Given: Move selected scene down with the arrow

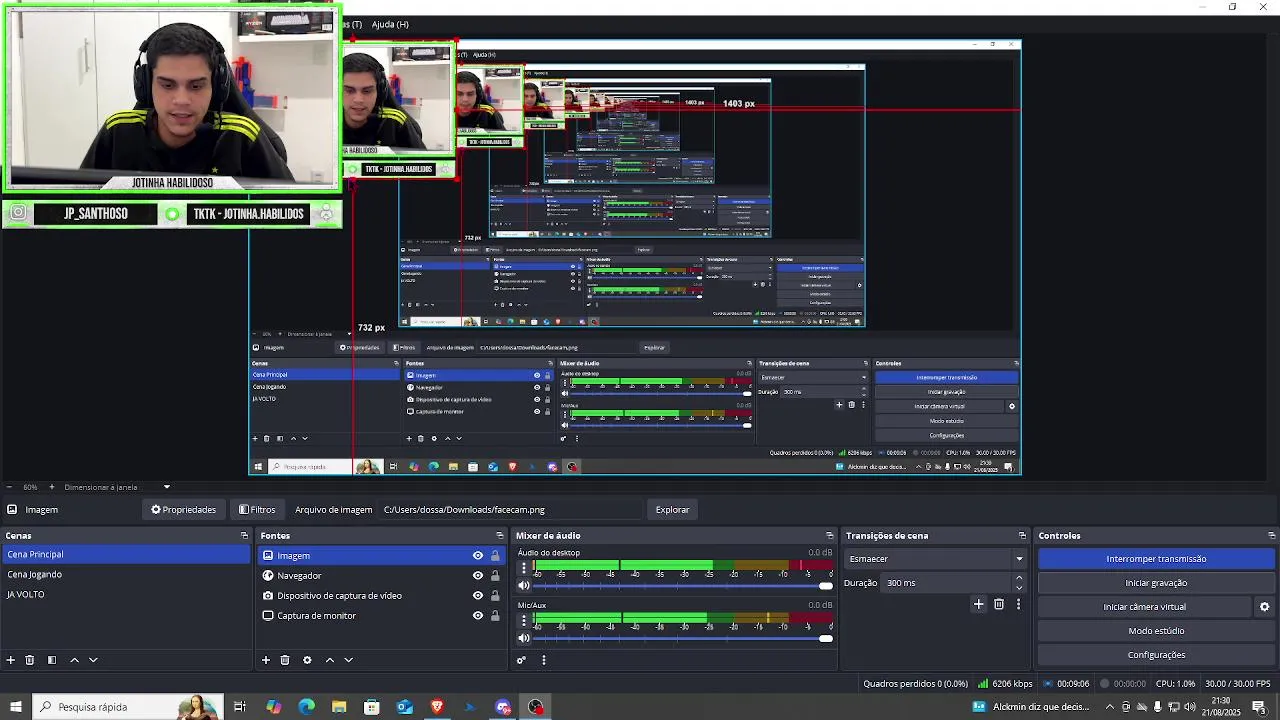Looking at the screenshot, I should tap(93, 660).
